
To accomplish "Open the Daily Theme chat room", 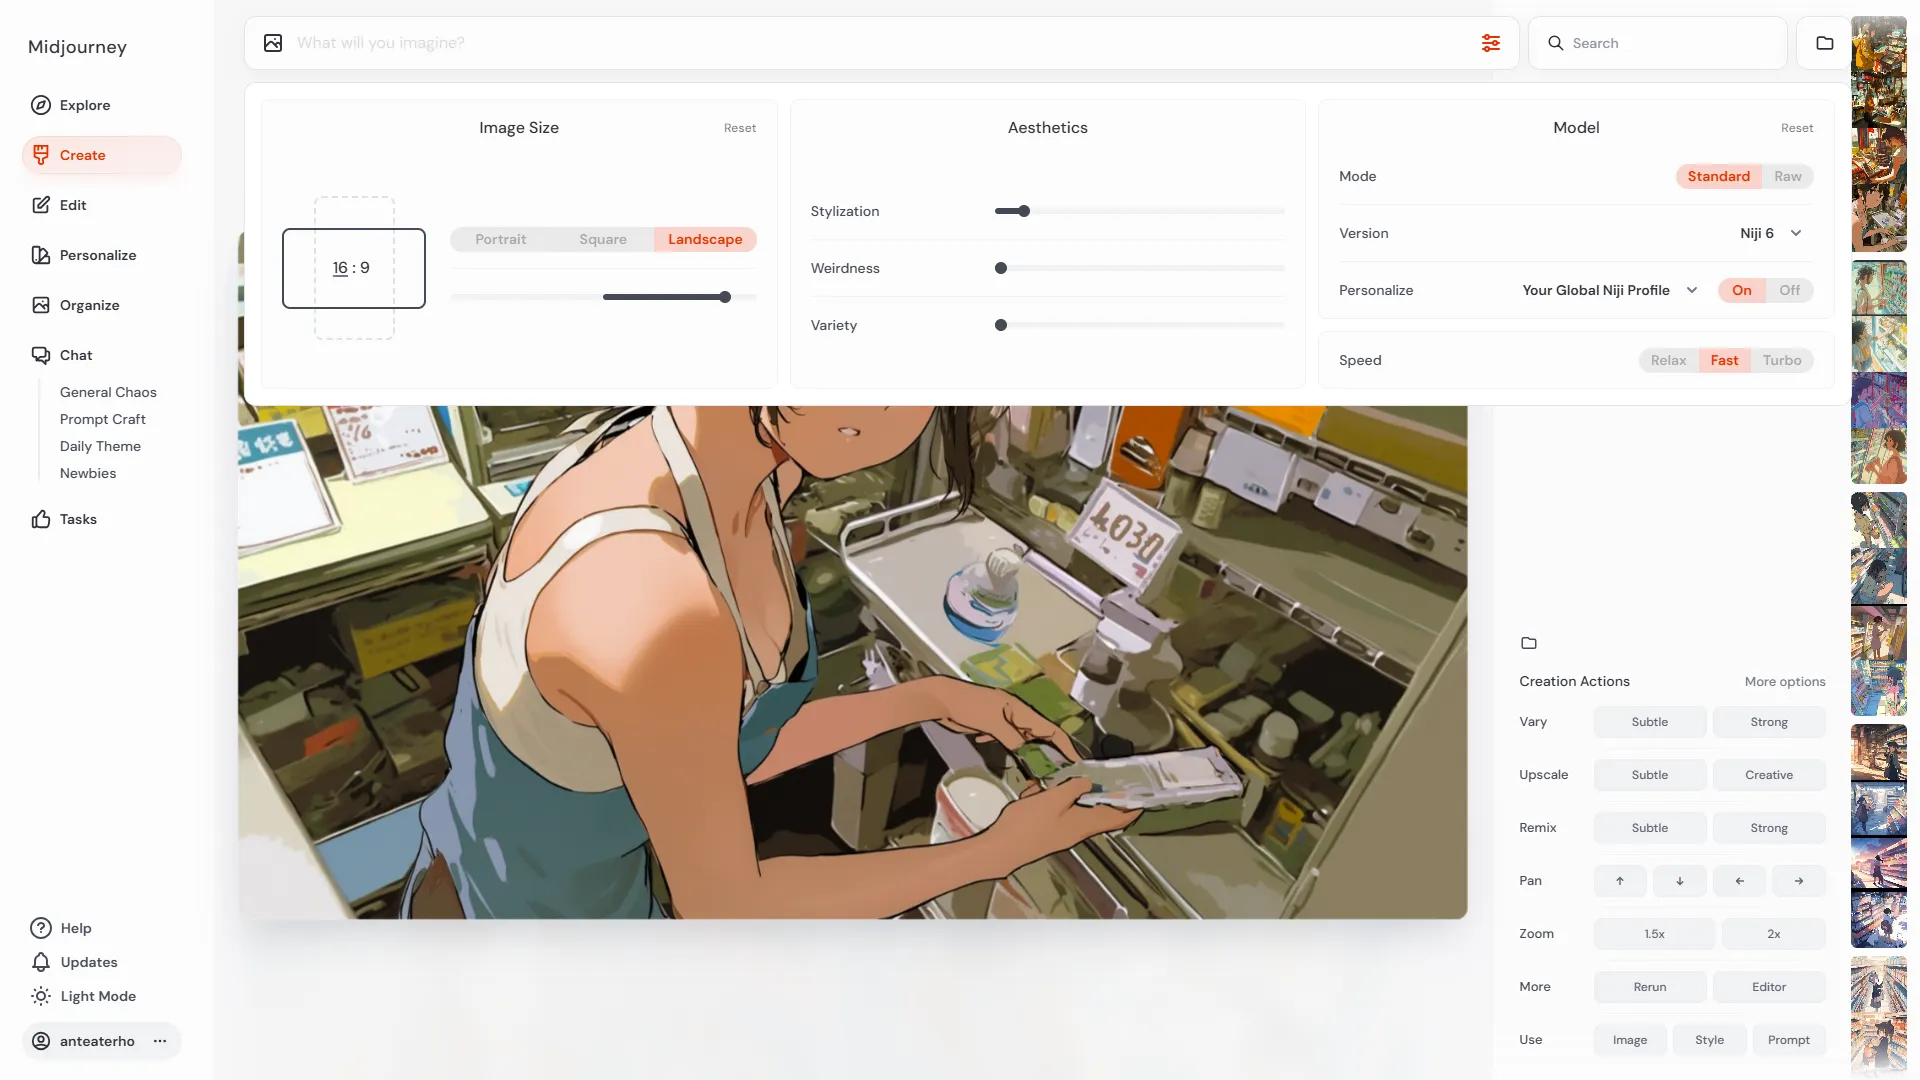I will [x=100, y=446].
